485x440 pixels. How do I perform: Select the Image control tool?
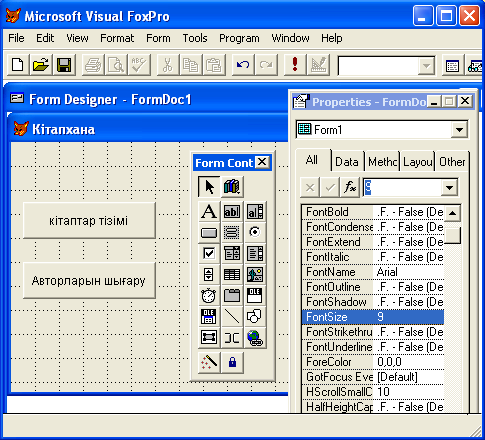255,275
